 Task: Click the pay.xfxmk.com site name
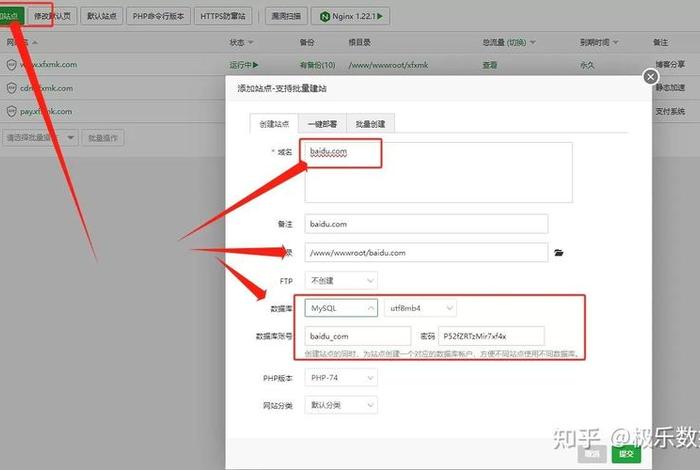pyautogui.click(x=46, y=112)
